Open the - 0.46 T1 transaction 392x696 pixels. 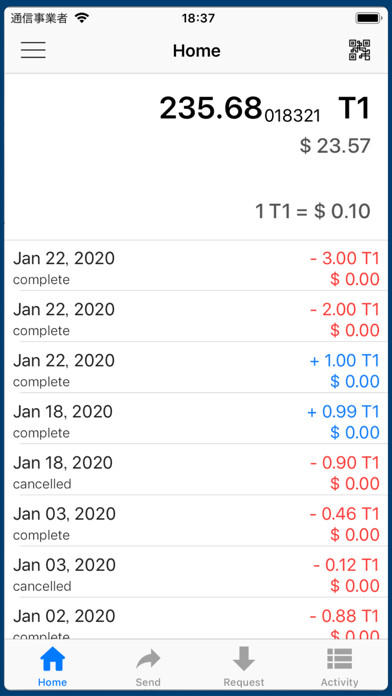click(196, 521)
